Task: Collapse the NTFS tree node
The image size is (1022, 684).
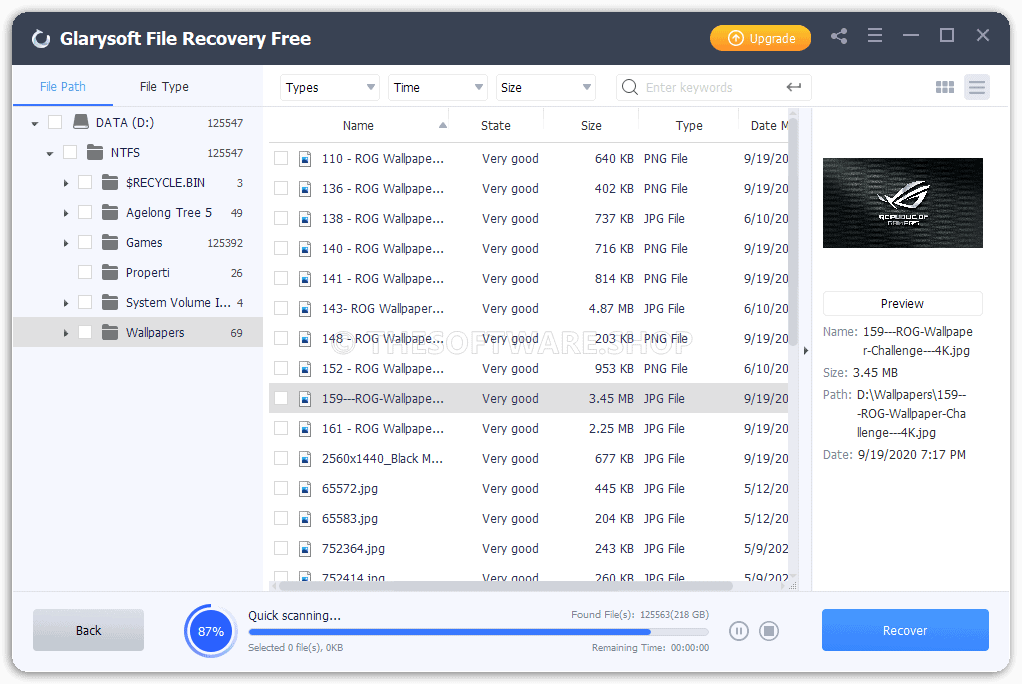Action: pos(50,153)
